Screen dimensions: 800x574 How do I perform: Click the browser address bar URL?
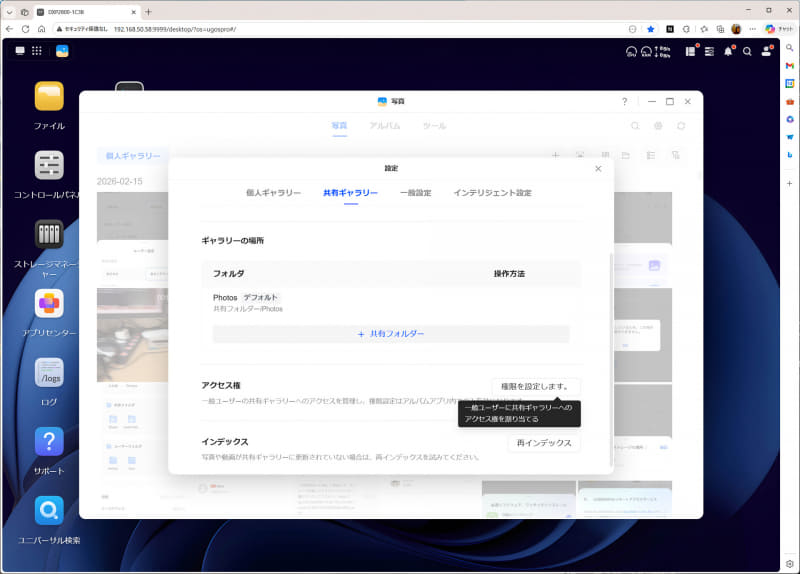[x=174, y=29]
